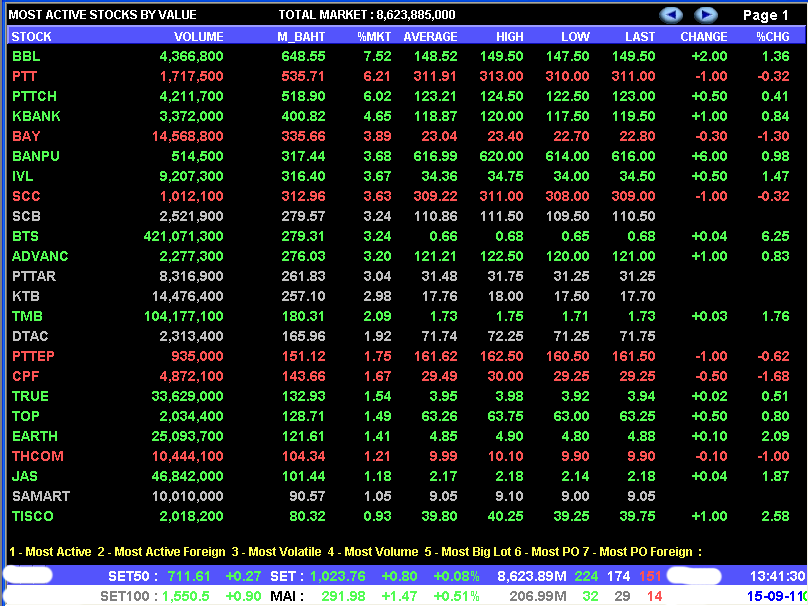Click the LAST column header
Image resolution: width=808 pixels, height=606 pixels.
640,37
